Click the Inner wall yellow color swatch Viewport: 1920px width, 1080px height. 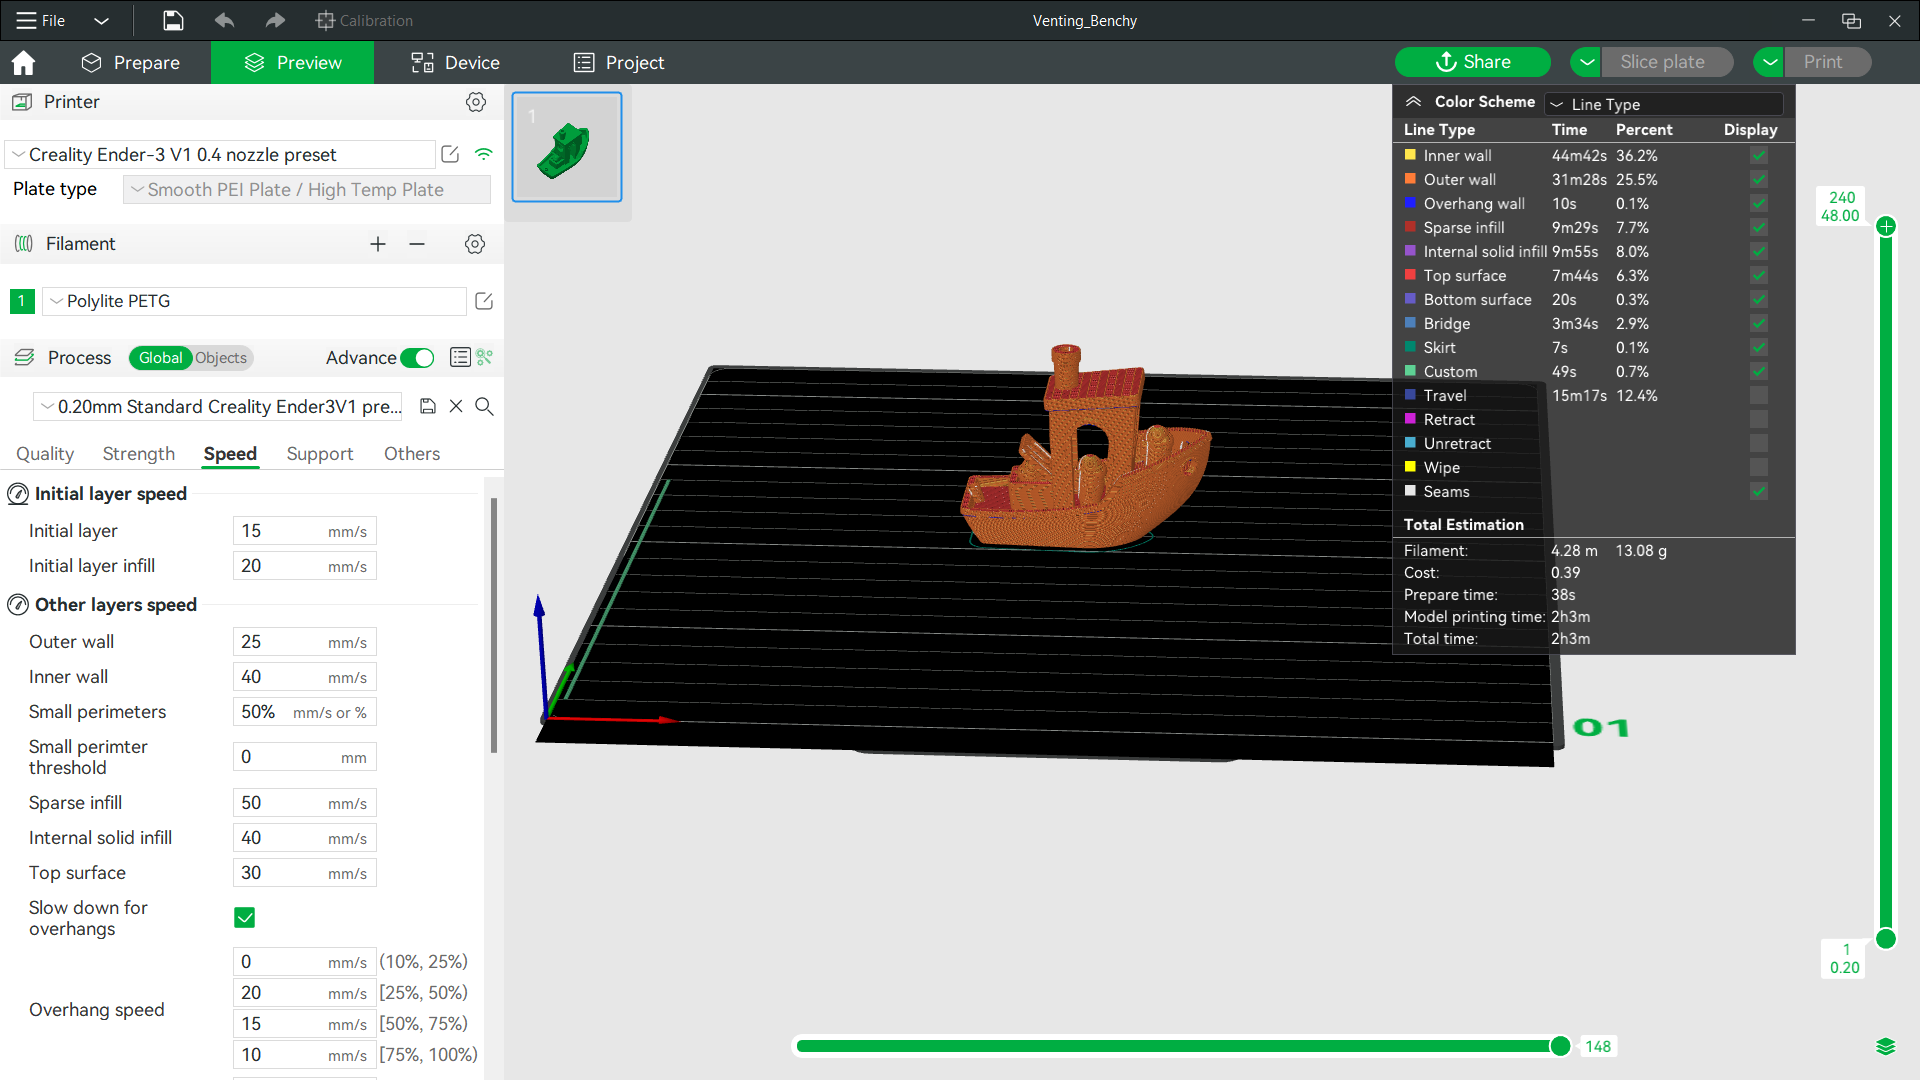click(1410, 155)
